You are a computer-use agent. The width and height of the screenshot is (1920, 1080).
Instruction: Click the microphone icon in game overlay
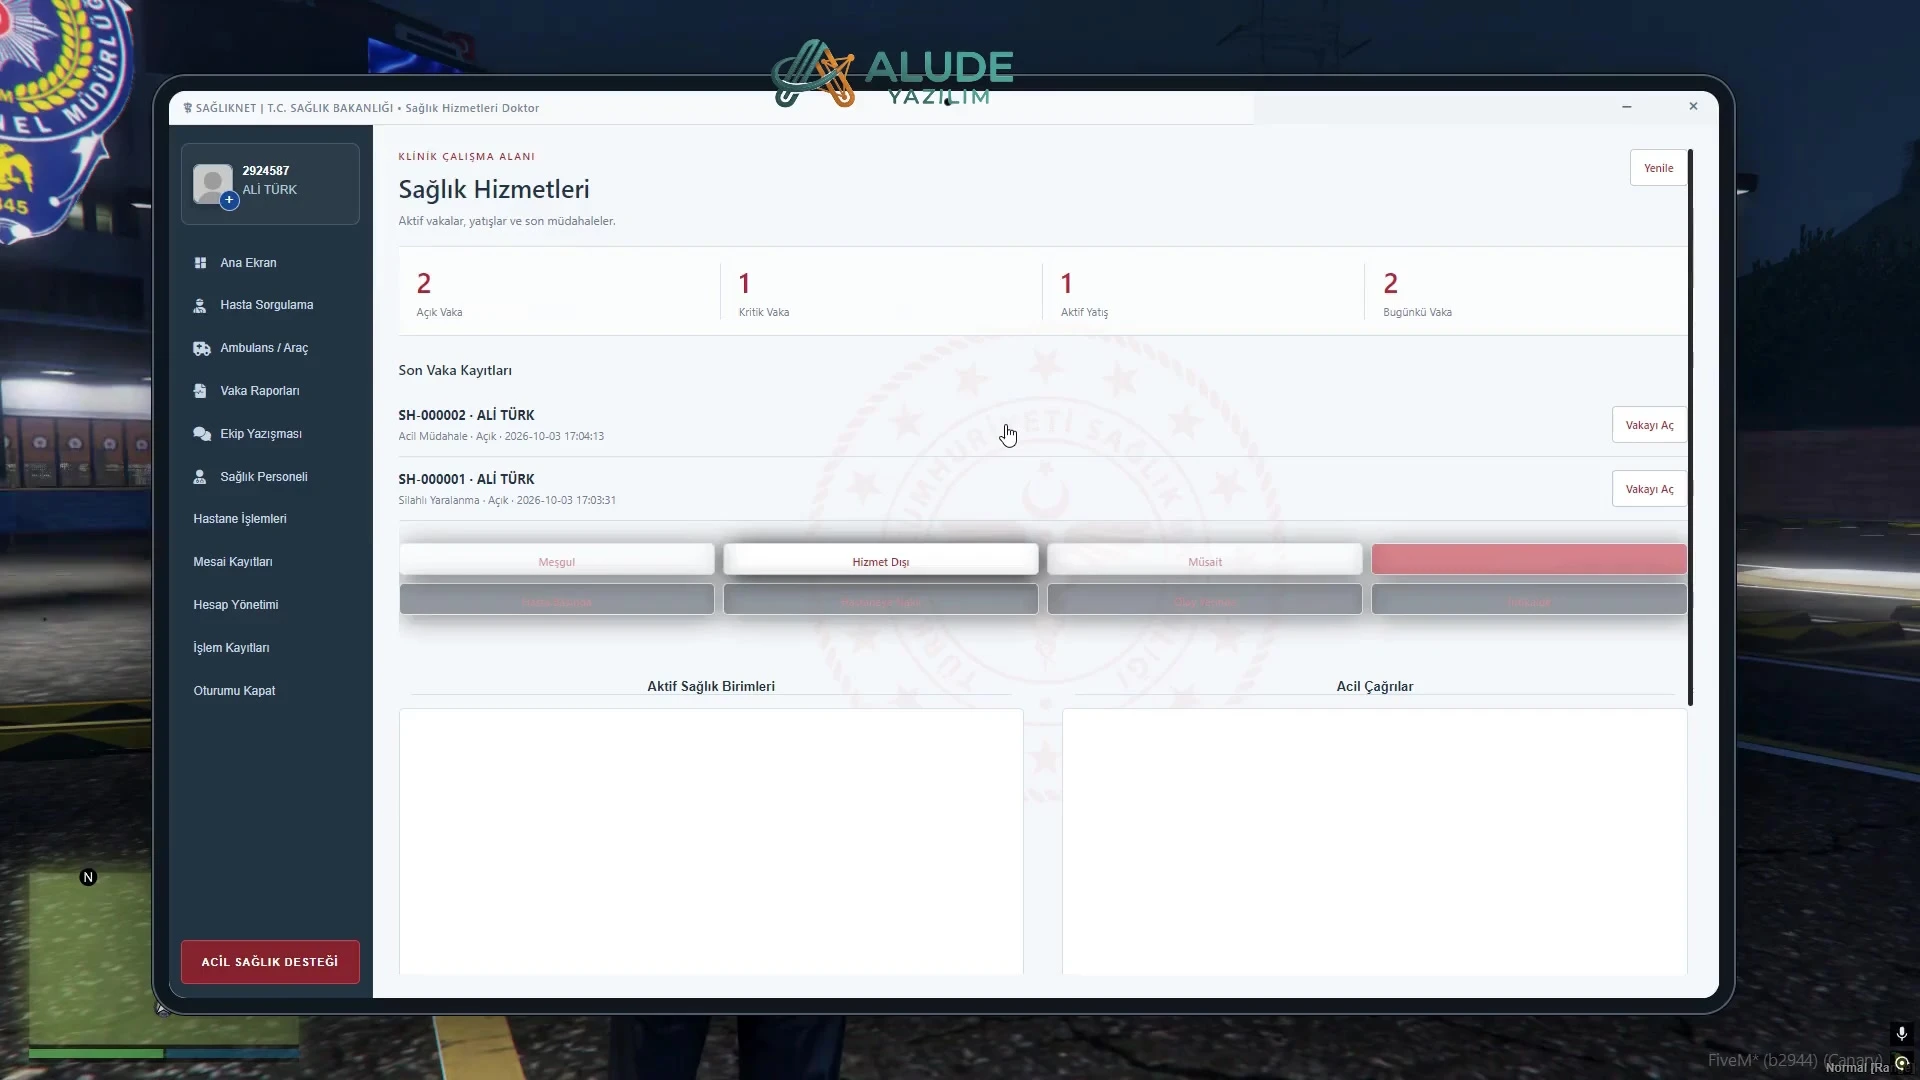coord(1902,1034)
